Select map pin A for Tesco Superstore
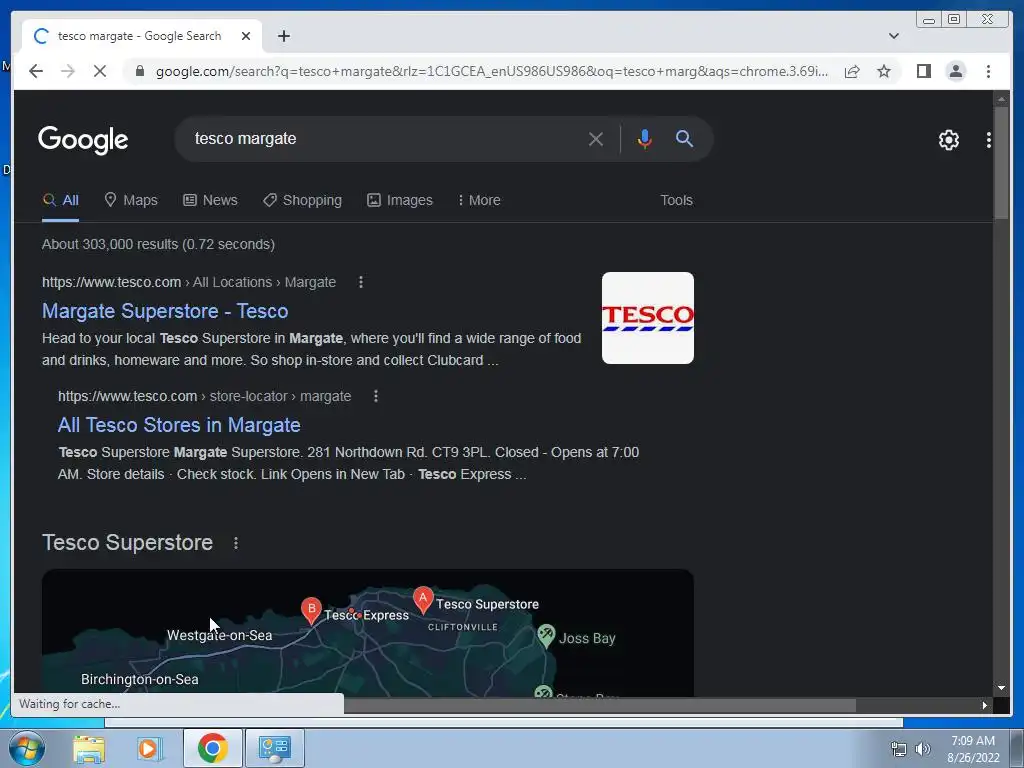Viewport: 1024px width, 768px height. (423, 600)
